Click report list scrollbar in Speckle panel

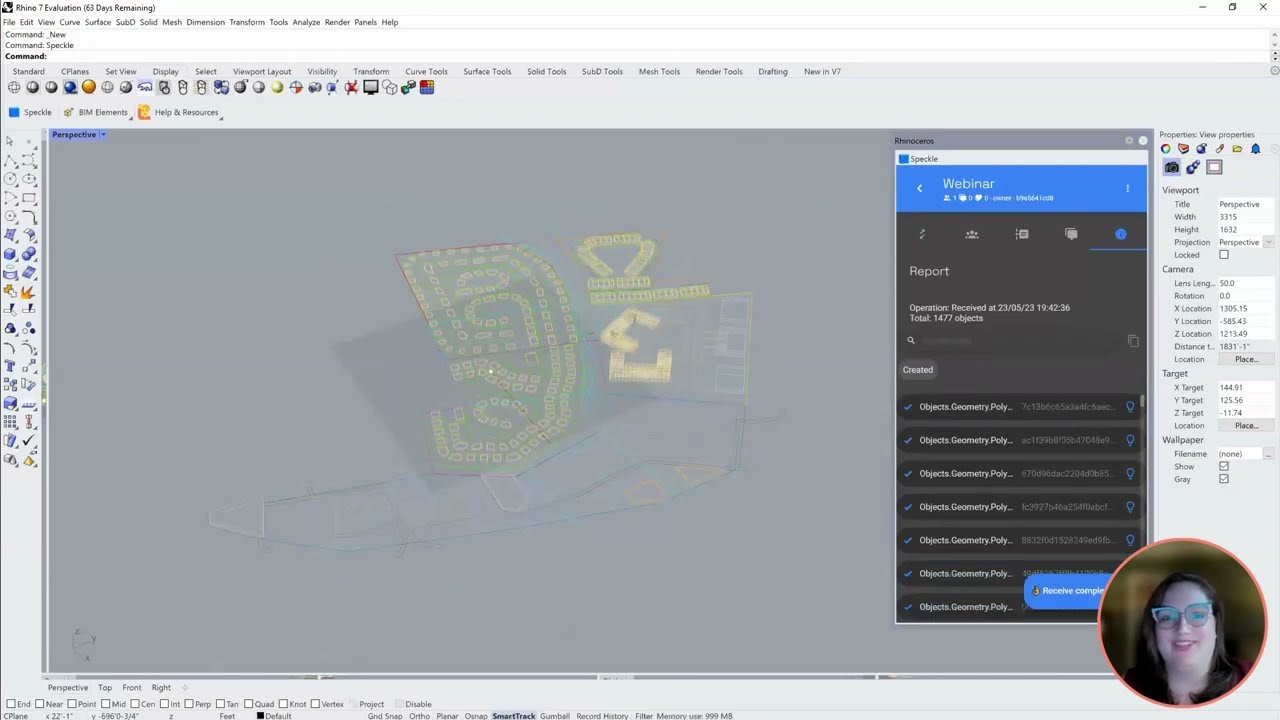click(1142, 400)
